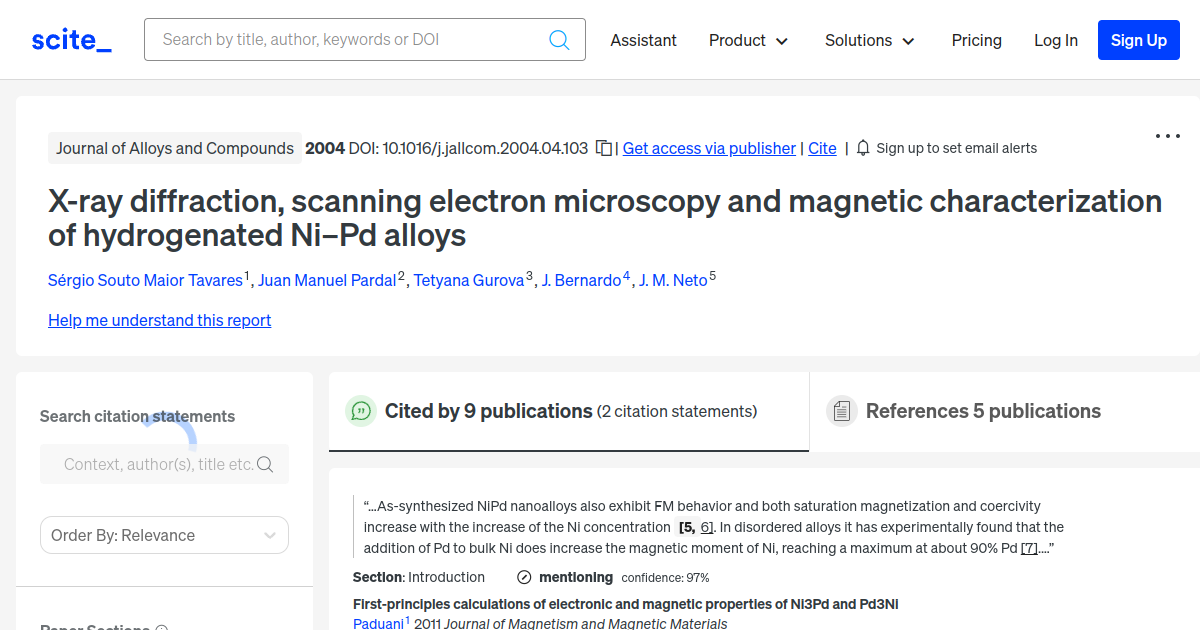Open the Assistant menu item

(643, 40)
